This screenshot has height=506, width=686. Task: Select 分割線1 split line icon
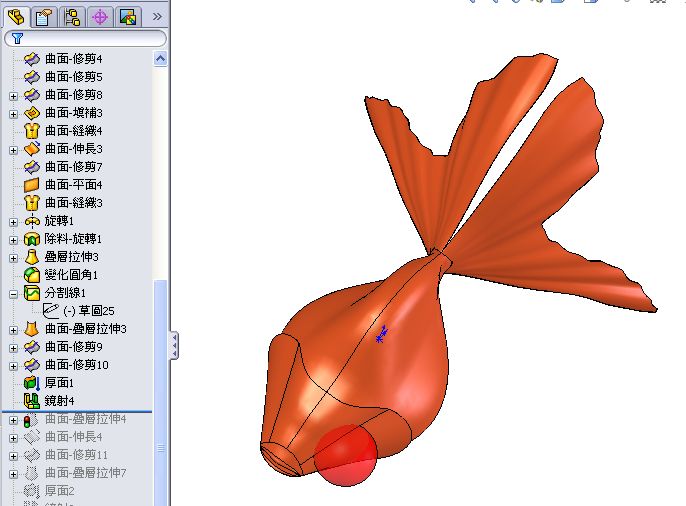pyautogui.click(x=32, y=293)
